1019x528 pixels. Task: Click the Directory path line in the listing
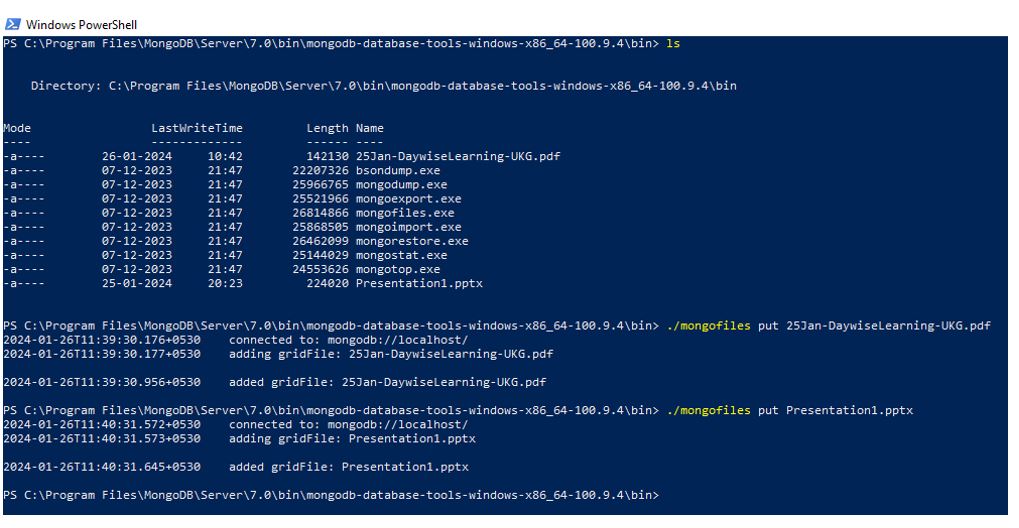pos(383,86)
